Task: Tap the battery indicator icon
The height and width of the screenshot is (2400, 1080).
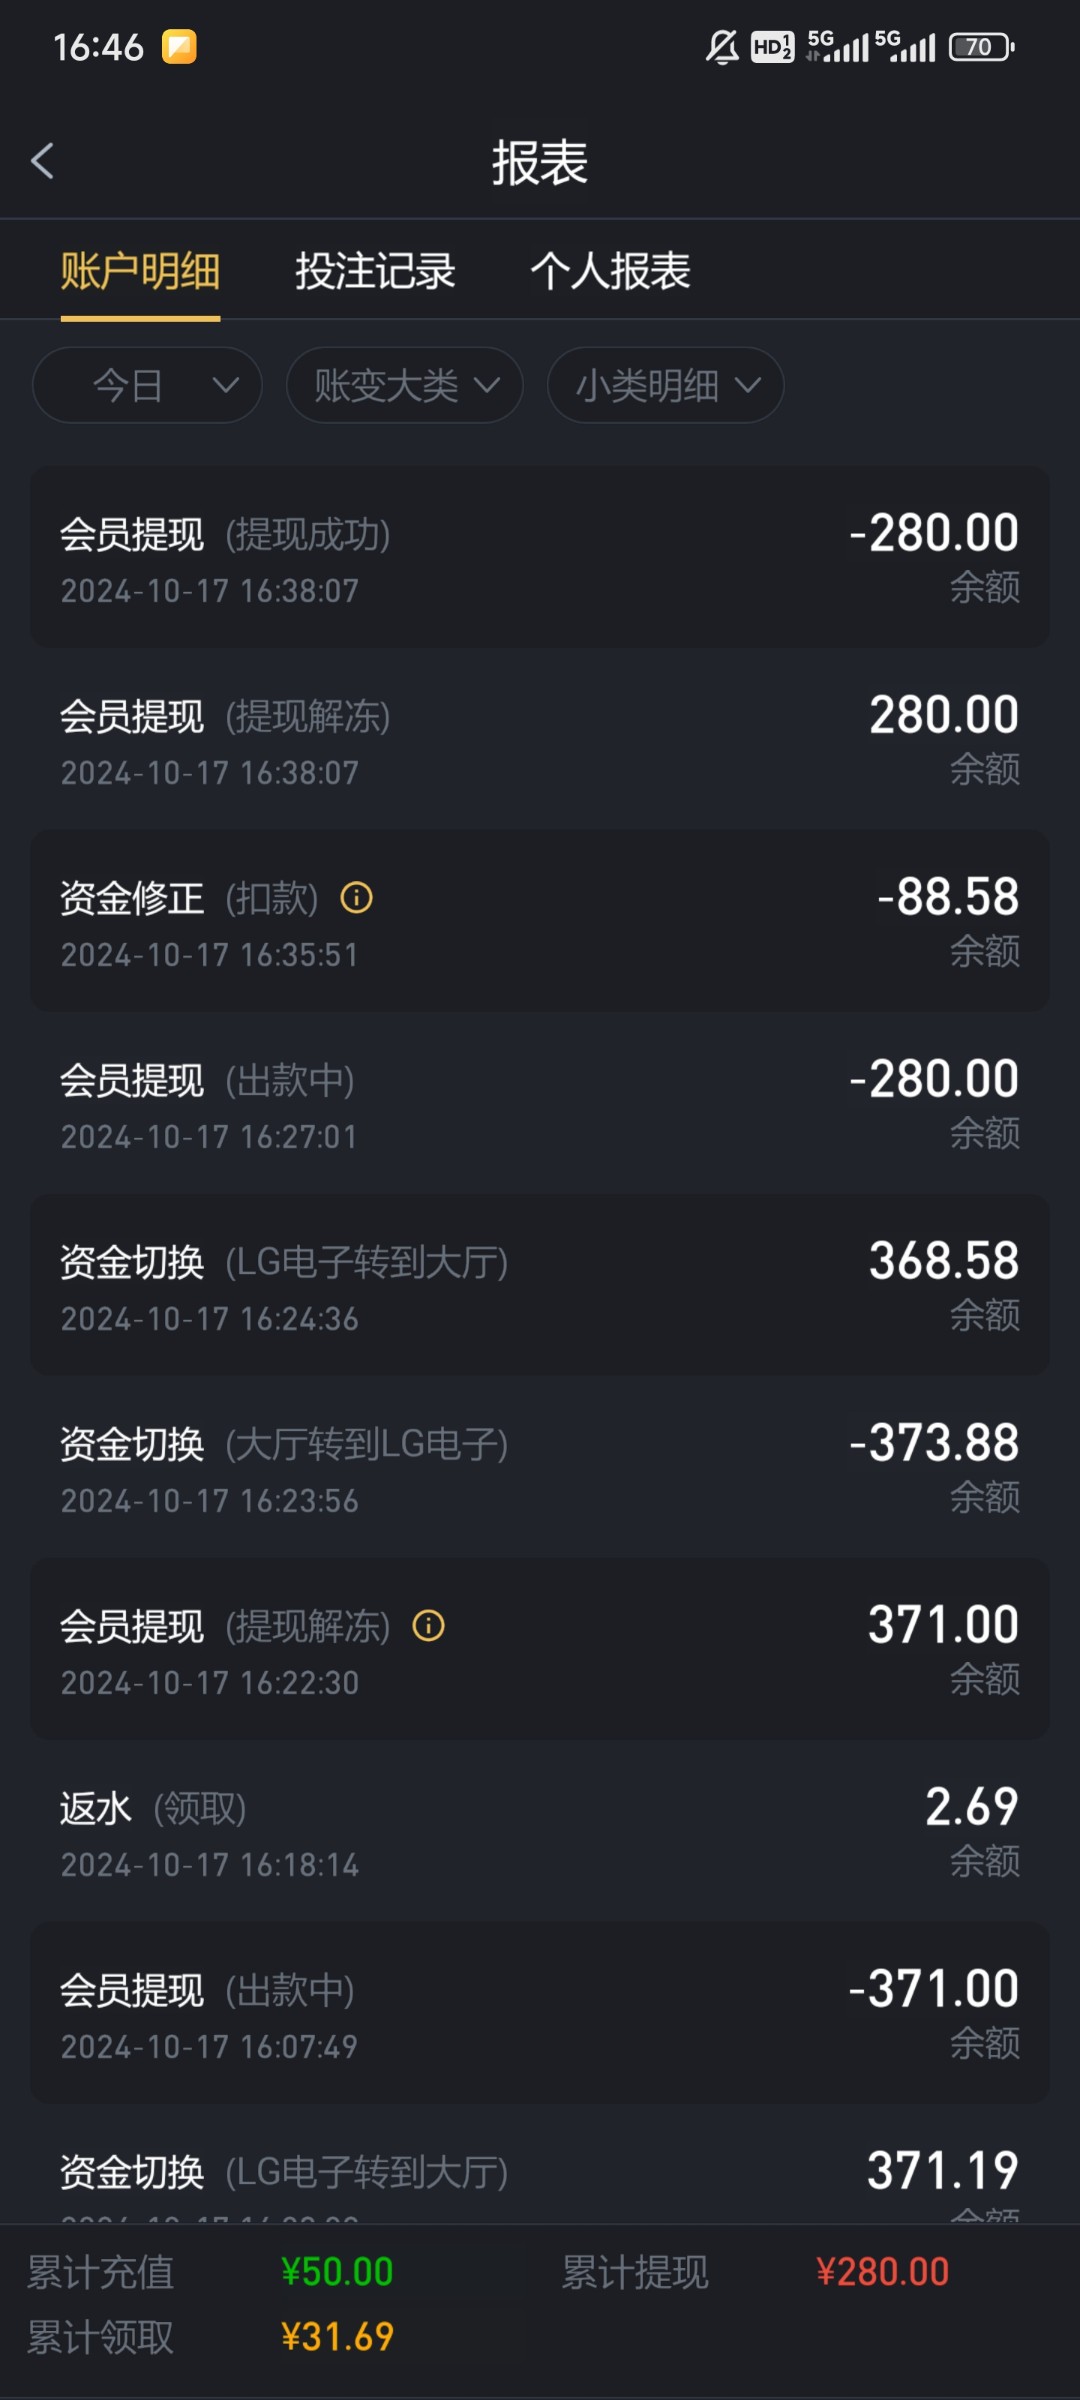Action: coord(981,47)
